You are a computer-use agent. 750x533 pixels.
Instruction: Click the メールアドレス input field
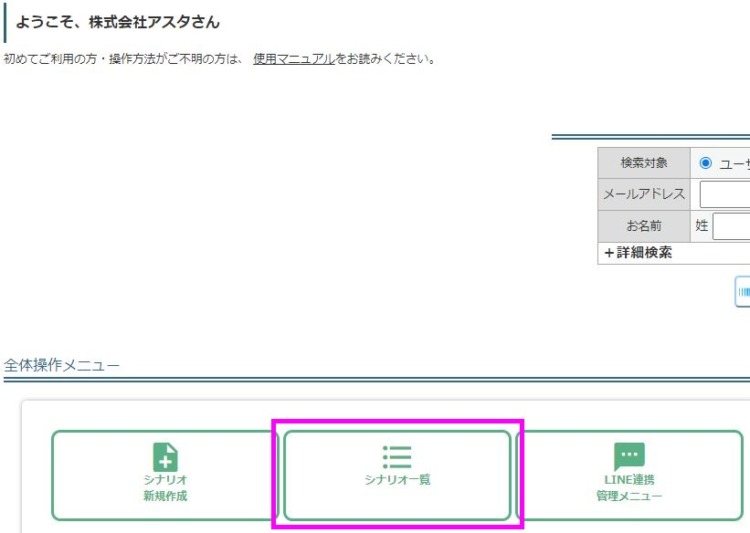(x=725, y=194)
